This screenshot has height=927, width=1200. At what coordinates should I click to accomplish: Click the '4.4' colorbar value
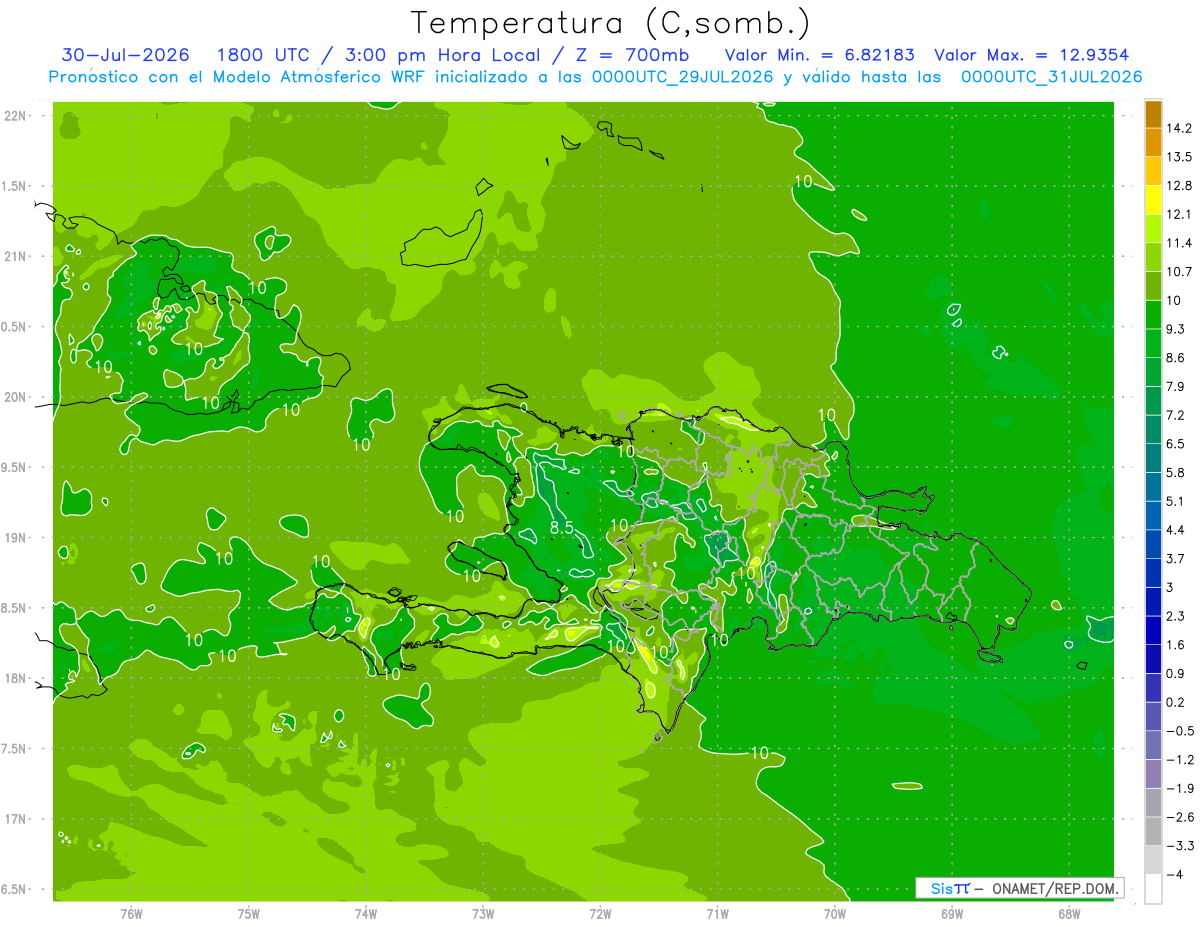click(1176, 530)
